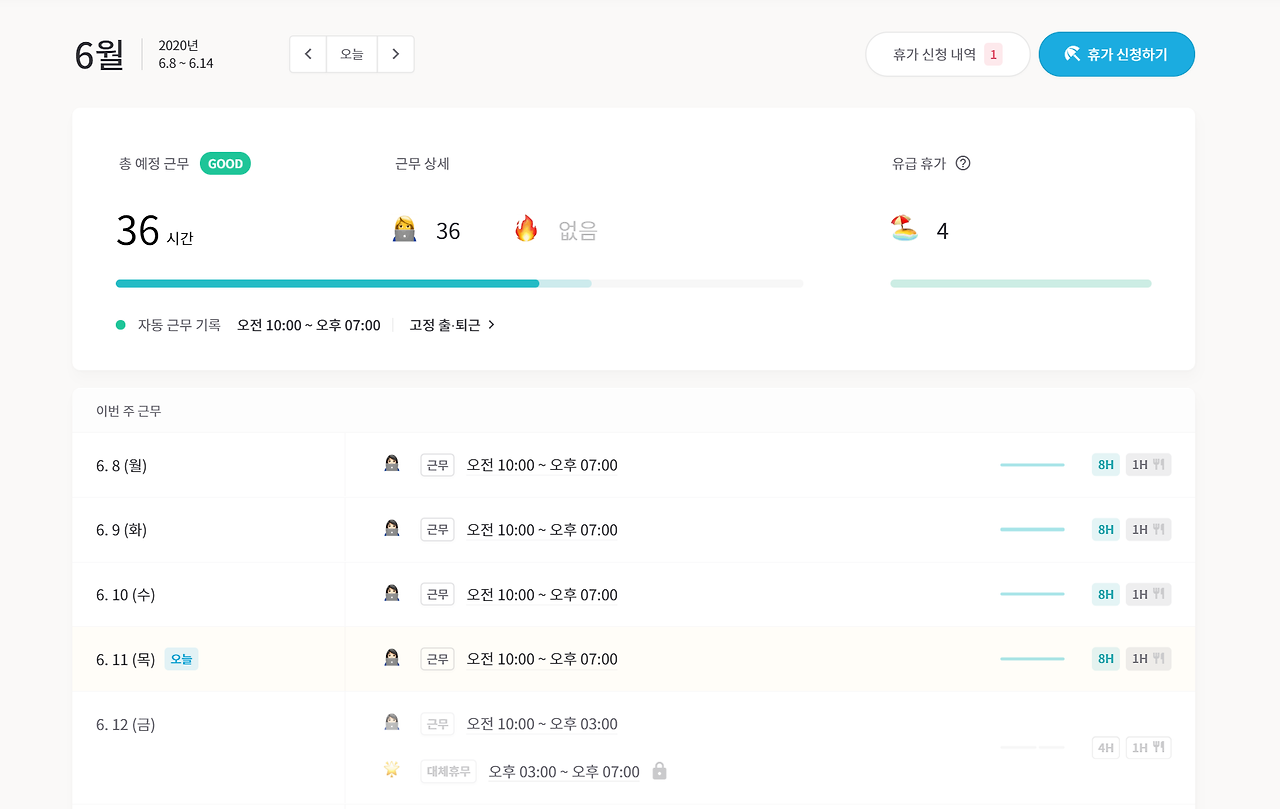Click the 근무 tag on 6. 8 row
The height and width of the screenshot is (809, 1280).
pos(438,465)
